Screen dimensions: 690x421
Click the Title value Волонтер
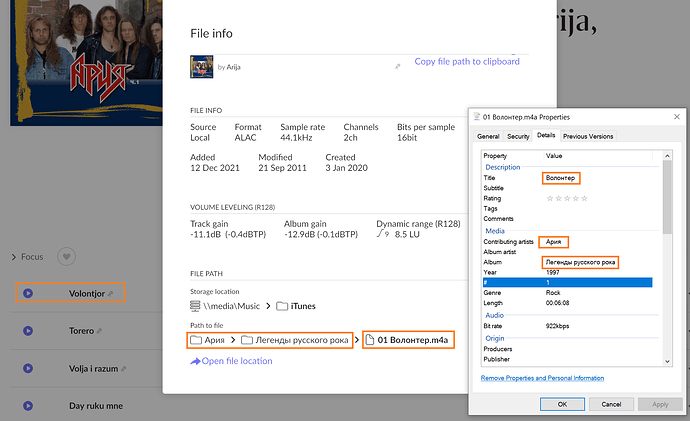pyautogui.click(x=560, y=178)
